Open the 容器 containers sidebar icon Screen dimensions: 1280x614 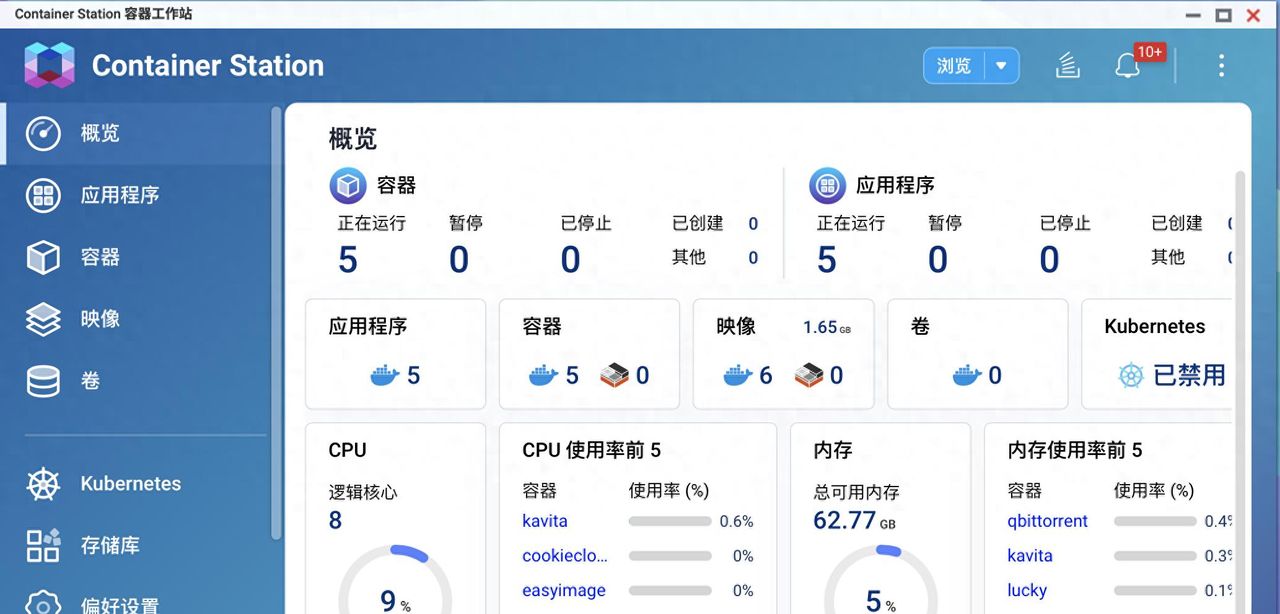pyautogui.click(x=43, y=257)
